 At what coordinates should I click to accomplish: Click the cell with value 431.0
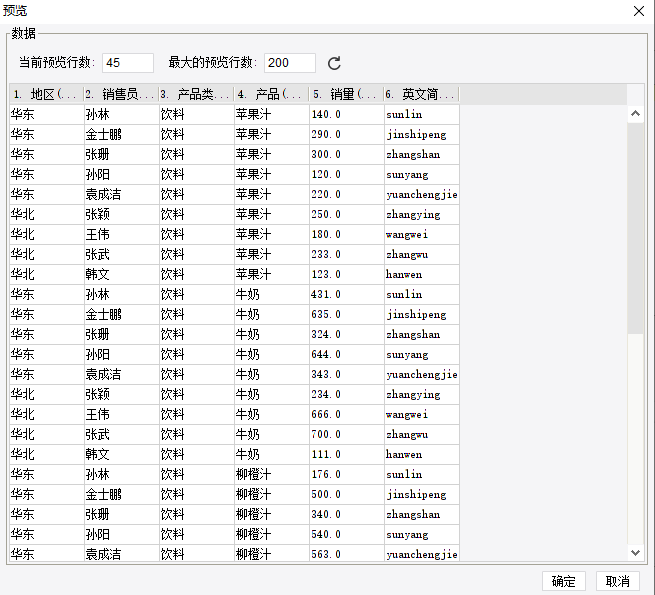pos(347,295)
